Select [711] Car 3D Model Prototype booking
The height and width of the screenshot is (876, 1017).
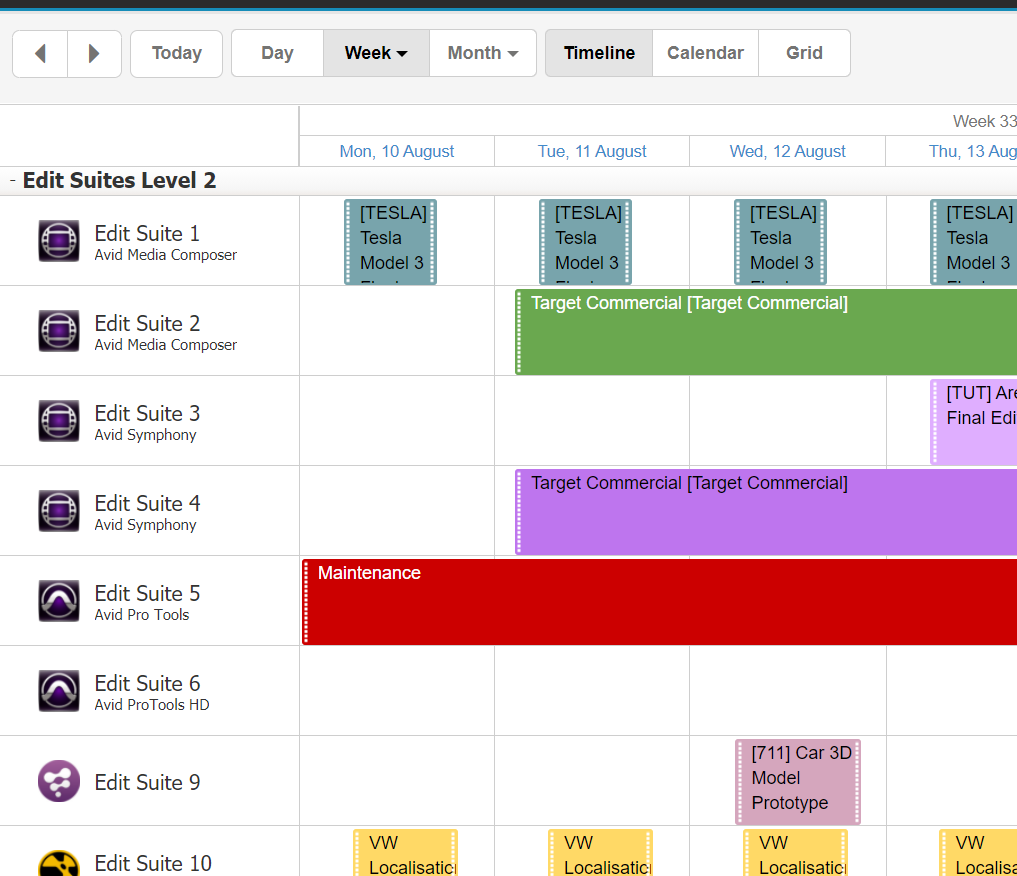pos(798,782)
